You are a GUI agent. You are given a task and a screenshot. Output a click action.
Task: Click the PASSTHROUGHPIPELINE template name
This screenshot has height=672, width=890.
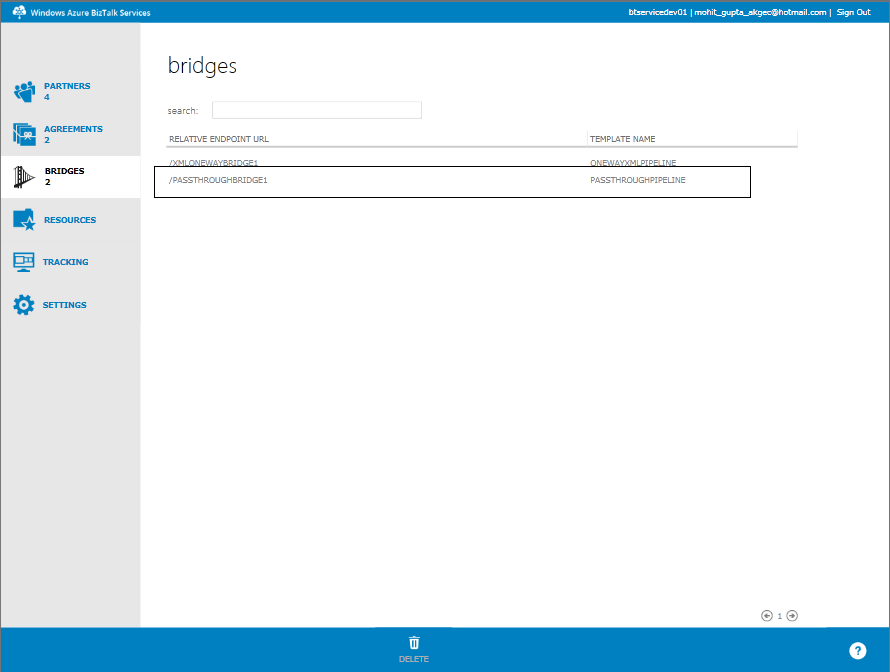click(637, 180)
